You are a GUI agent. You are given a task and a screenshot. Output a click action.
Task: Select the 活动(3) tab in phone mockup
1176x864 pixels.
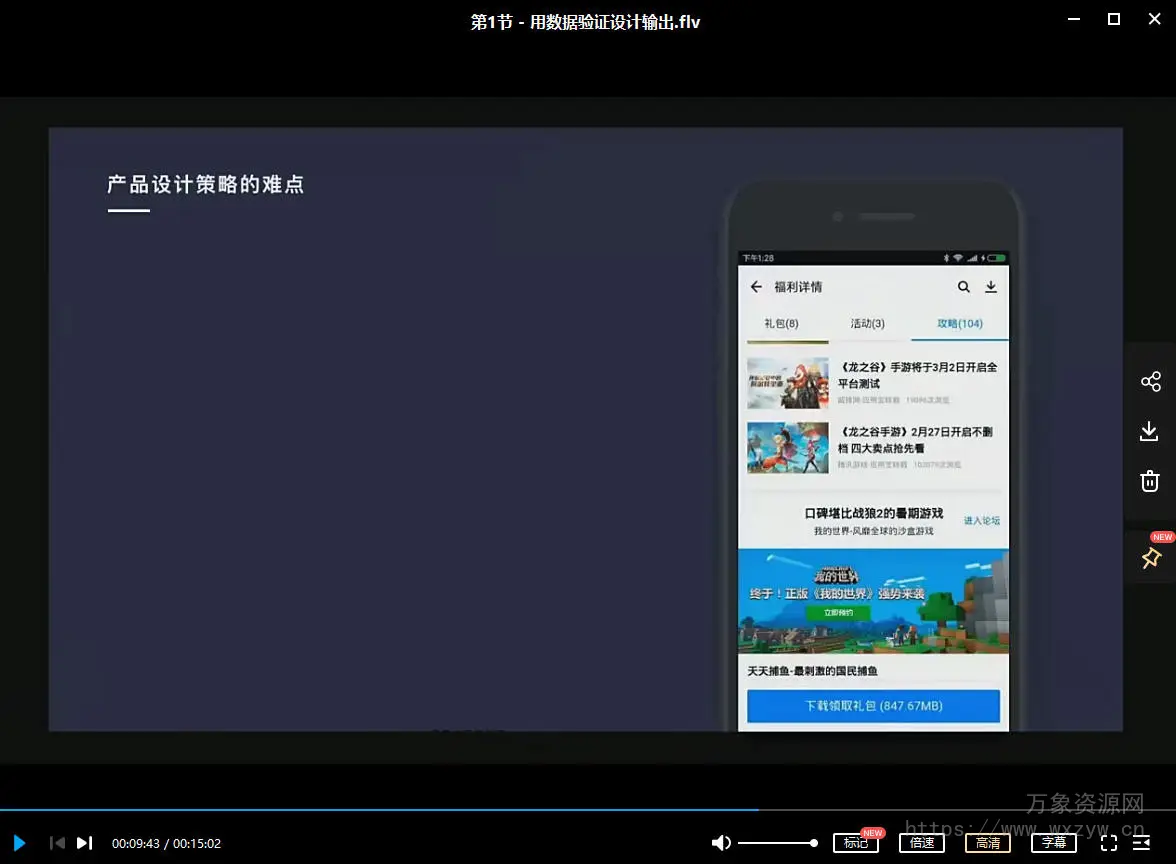coord(867,324)
